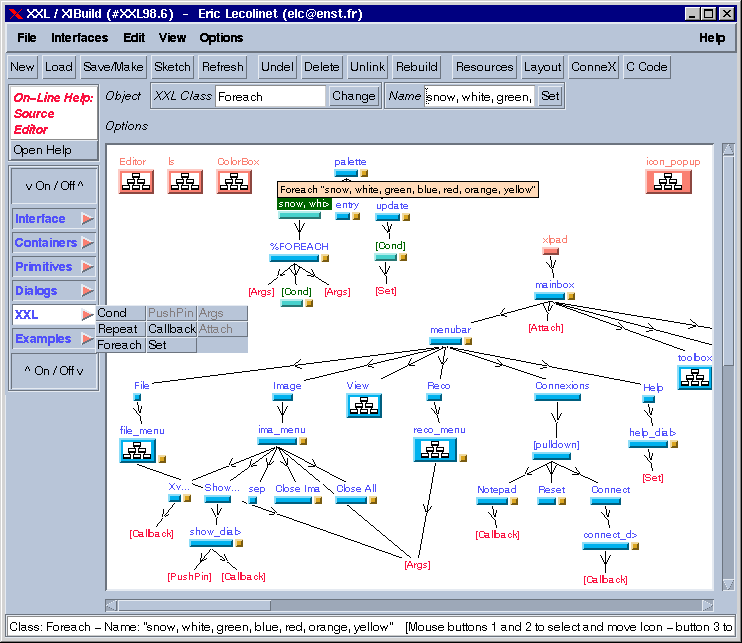Select the Connexions node bar
The width and height of the screenshot is (742, 643).
(557, 397)
